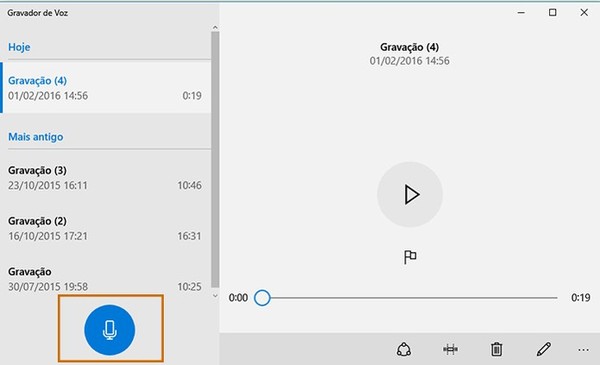Viewport: 600px width, 365px height.
Task: Click the 0:00 elapsed time label
Action: [x=238, y=298]
